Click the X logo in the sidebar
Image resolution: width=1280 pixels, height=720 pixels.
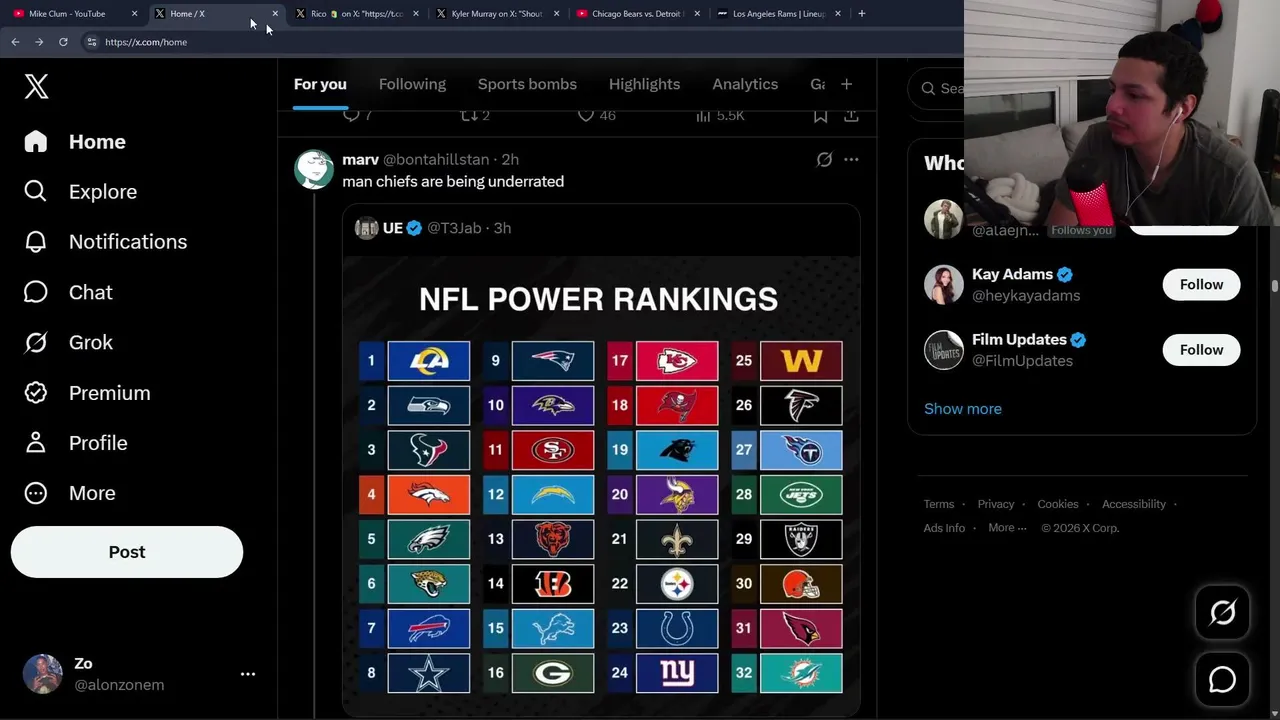(x=36, y=86)
